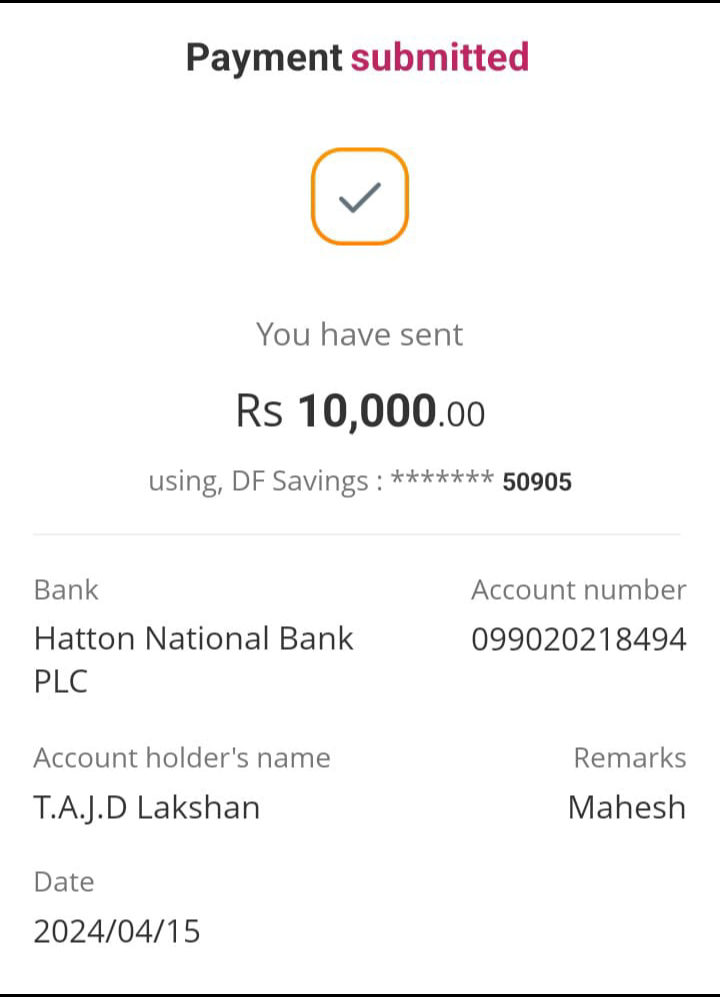
Task: Click the horizontal divider line below the amount
Action: 357,535
